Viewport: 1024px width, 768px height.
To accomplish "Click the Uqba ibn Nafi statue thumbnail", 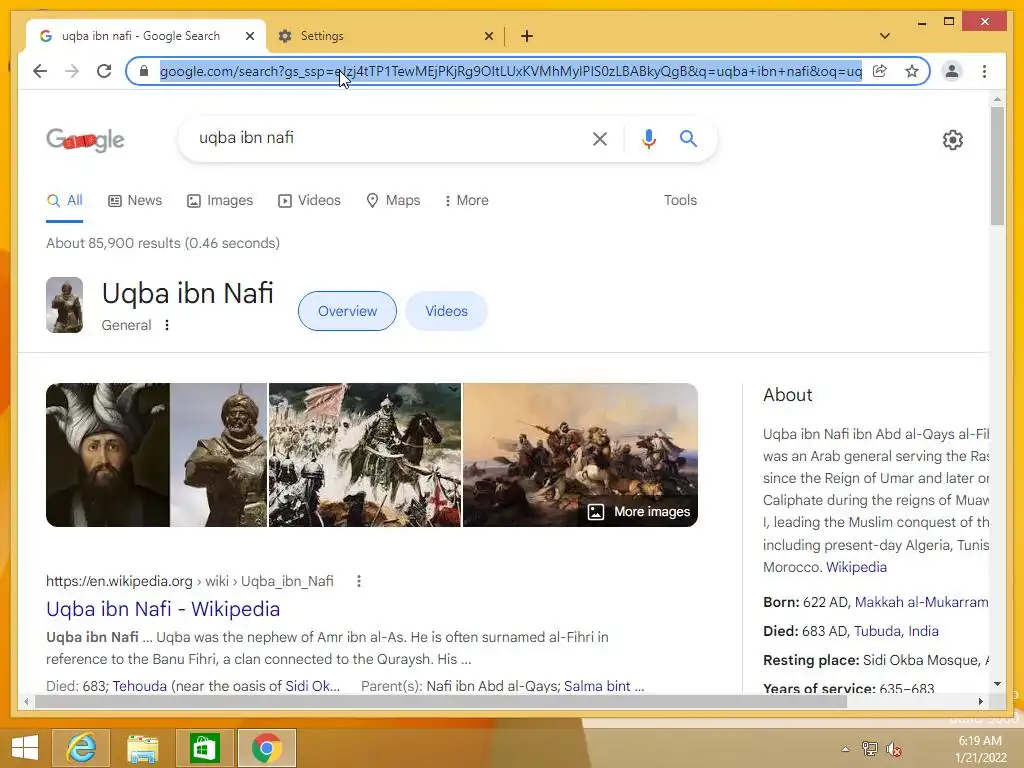I will 64,305.
